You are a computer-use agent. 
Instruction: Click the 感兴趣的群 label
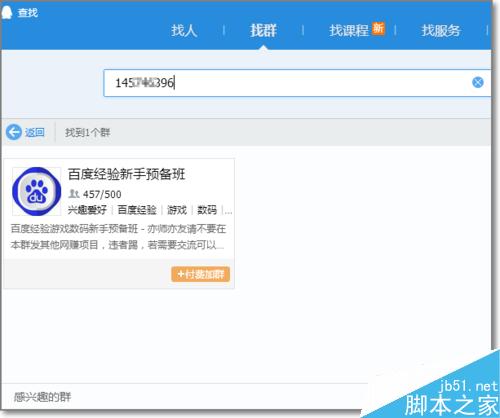tap(42, 397)
